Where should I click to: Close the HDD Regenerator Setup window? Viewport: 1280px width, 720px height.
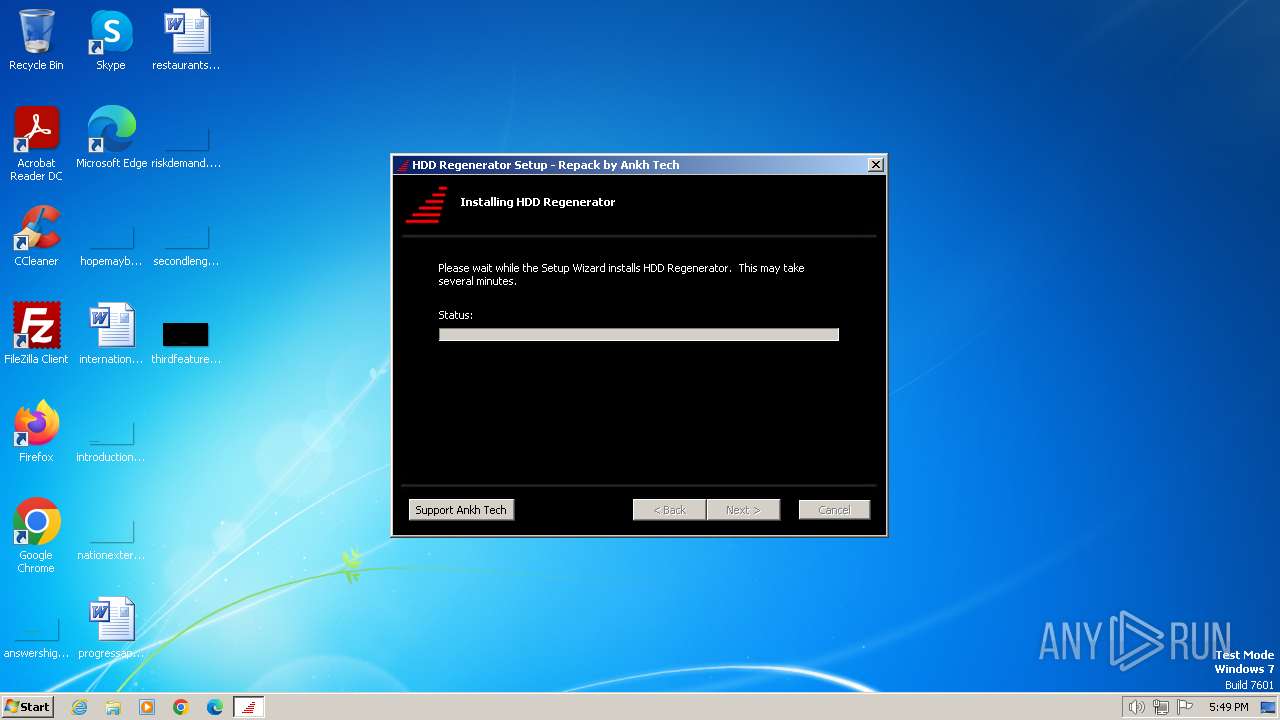[876, 165]
